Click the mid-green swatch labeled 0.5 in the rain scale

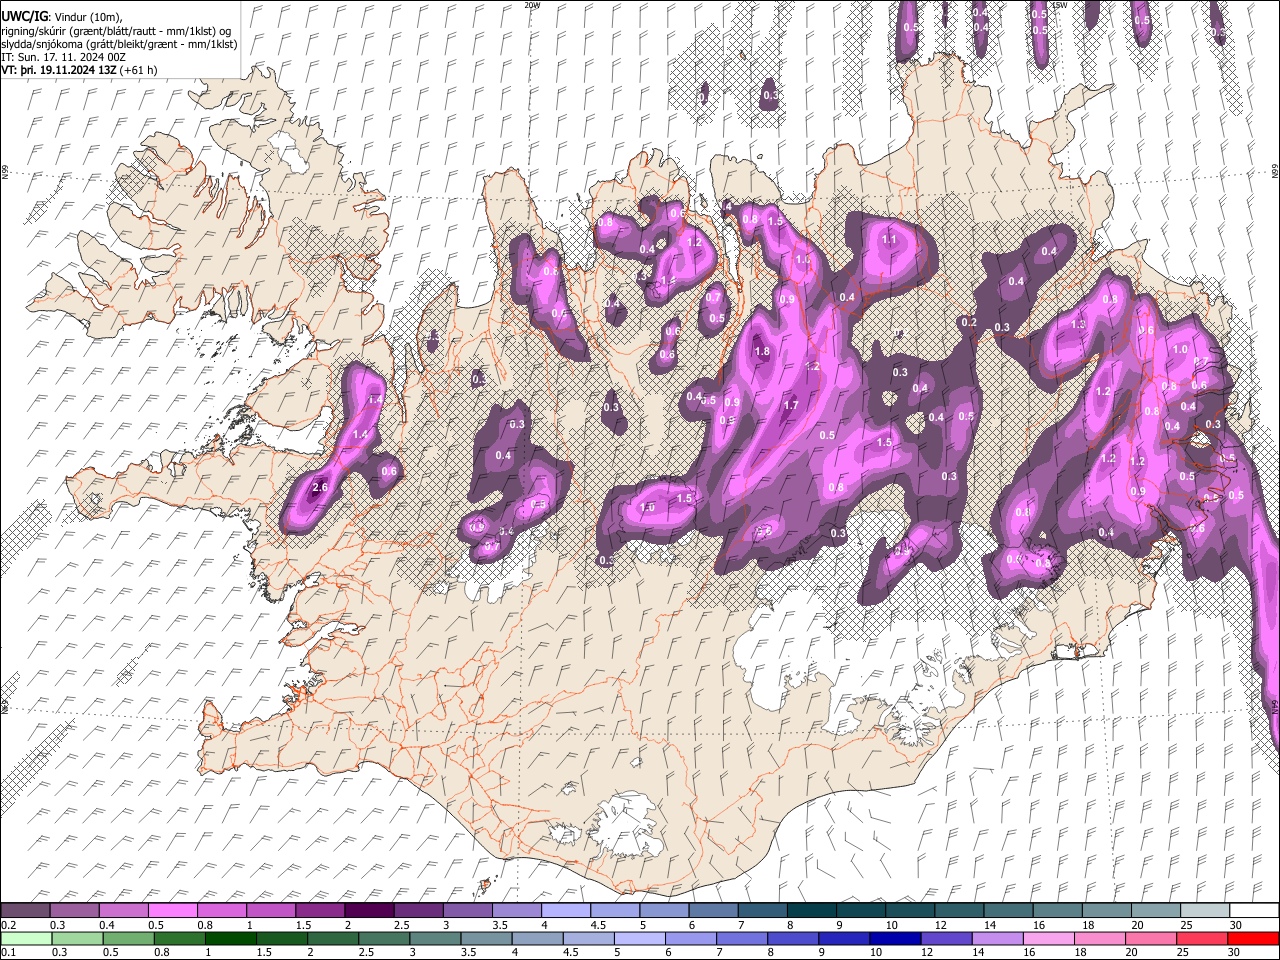pyautogui.click(x=128, y=938)
